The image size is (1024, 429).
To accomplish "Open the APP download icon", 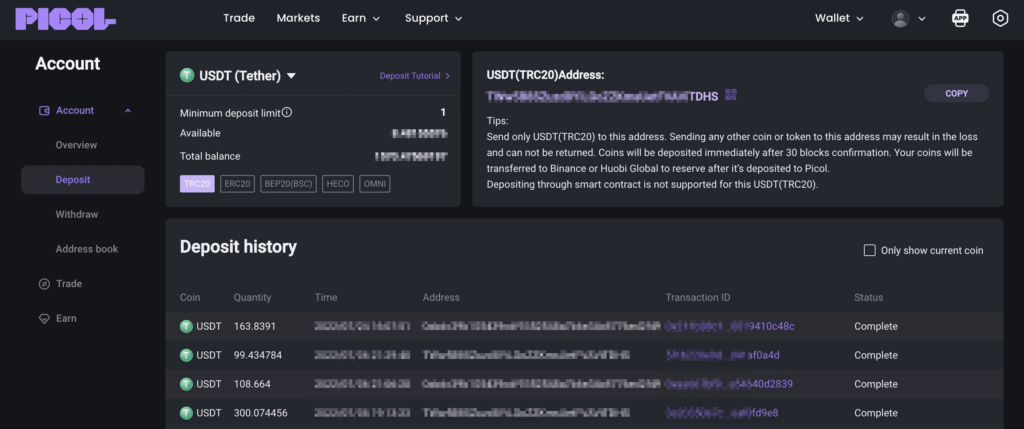I will pyautogui.click(x=960, y=18).
